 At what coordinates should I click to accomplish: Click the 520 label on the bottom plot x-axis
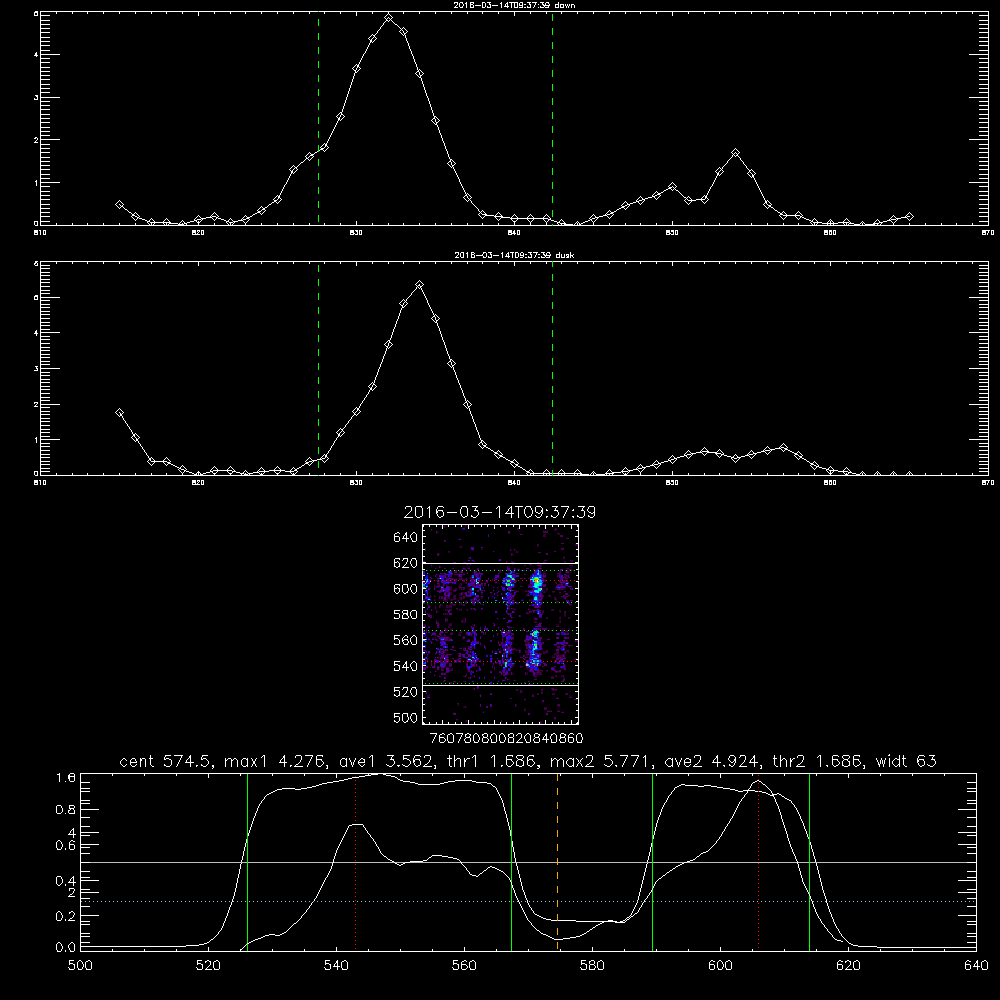click(209, 966)
